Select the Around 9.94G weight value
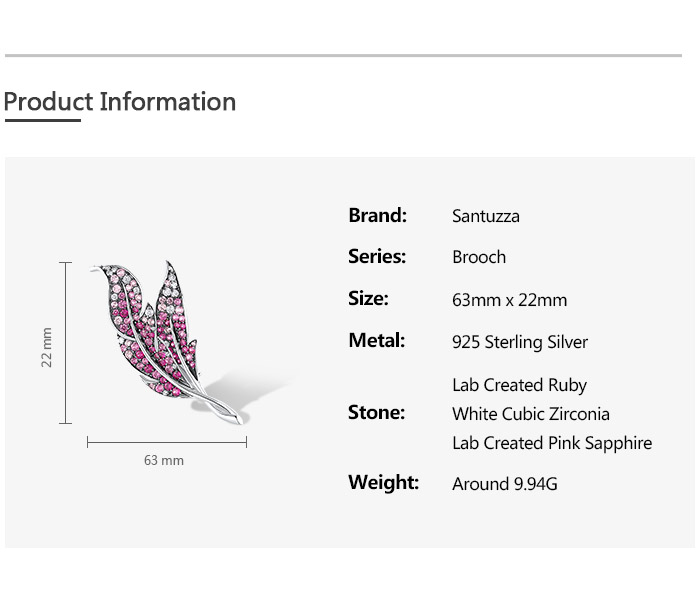The width and height of the screenshot is (700, 606). (505, 484)
